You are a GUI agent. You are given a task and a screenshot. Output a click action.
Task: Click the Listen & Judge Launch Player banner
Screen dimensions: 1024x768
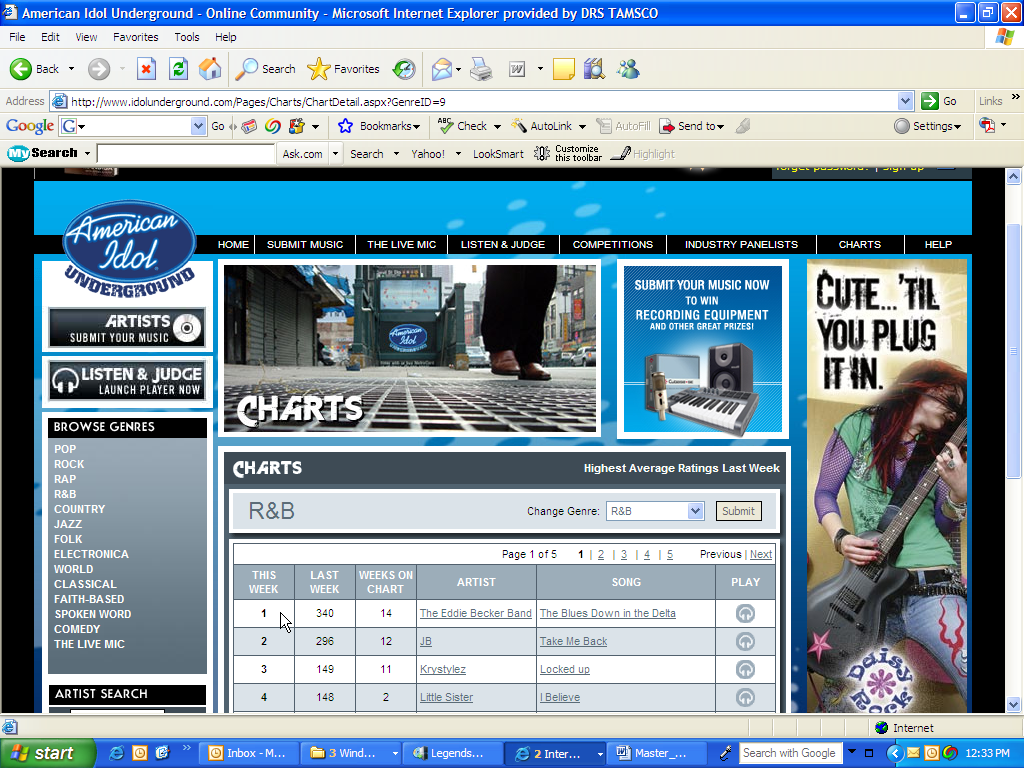click(127, 381)
